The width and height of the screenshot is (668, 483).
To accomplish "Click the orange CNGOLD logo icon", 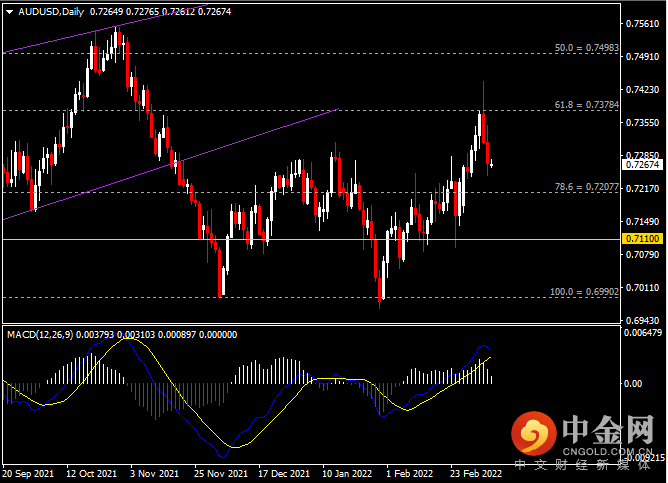I will tap(530, 436).
